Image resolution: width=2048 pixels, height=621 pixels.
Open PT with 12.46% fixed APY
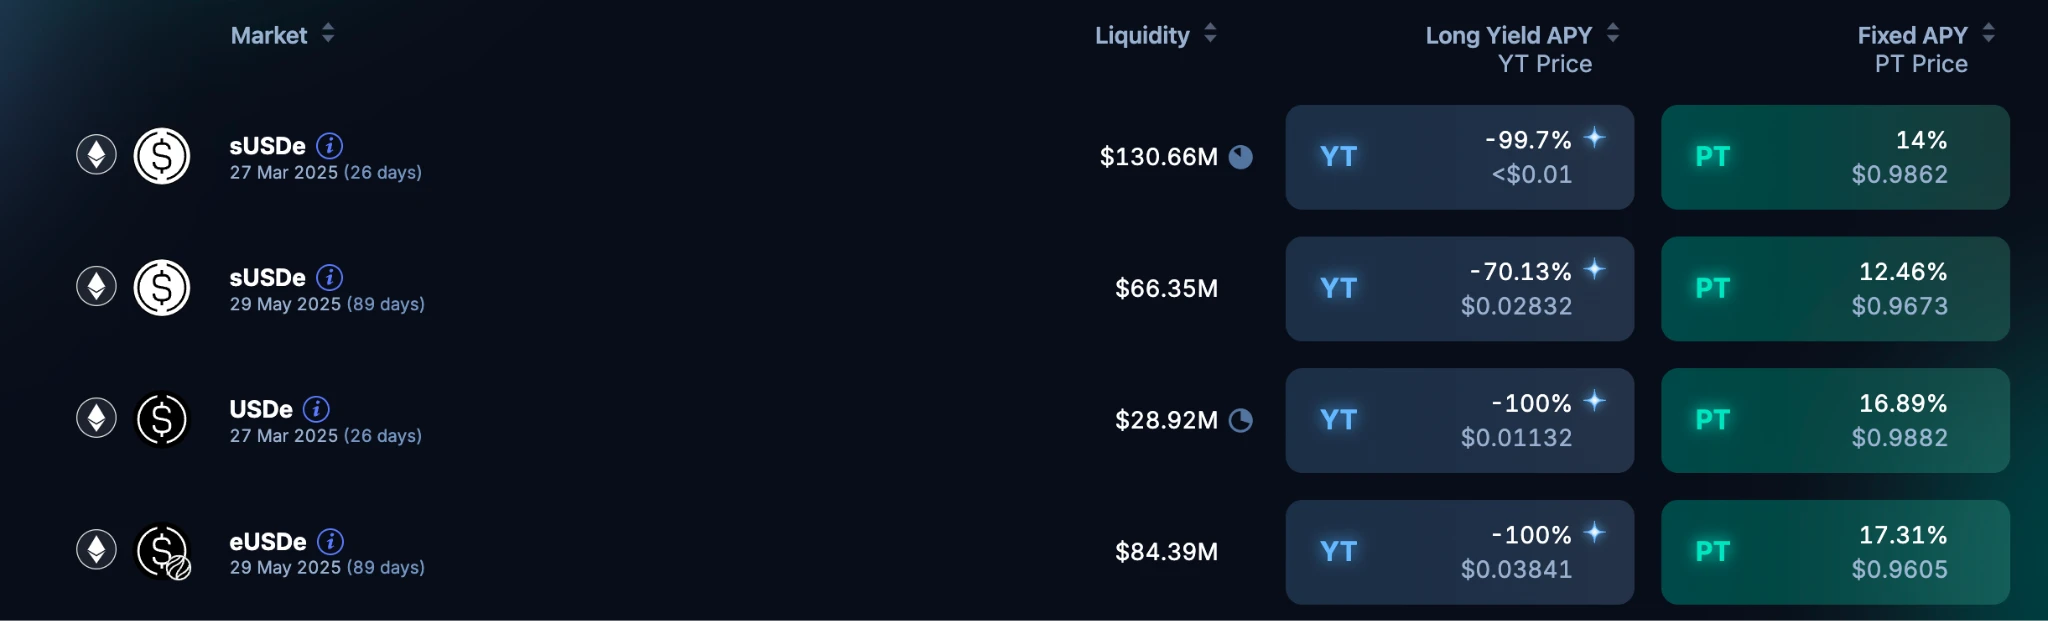[x=1835, y=289]
